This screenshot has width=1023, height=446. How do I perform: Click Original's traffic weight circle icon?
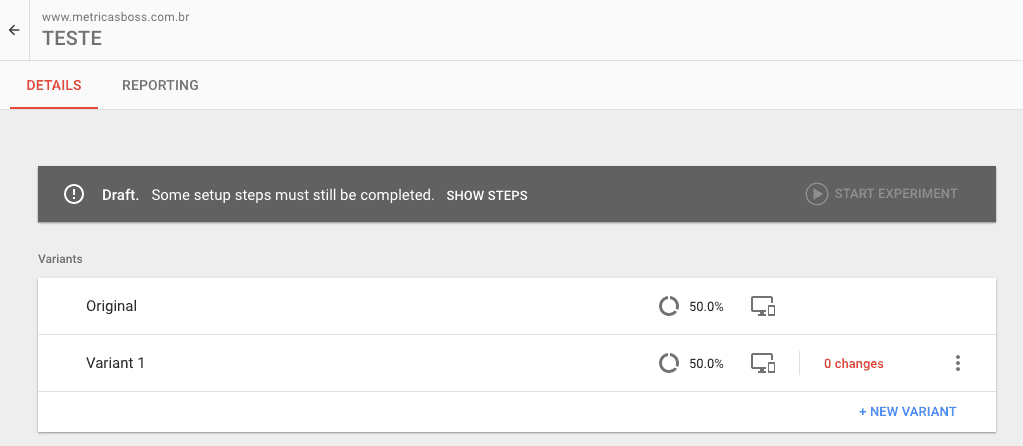click(669, 306)
